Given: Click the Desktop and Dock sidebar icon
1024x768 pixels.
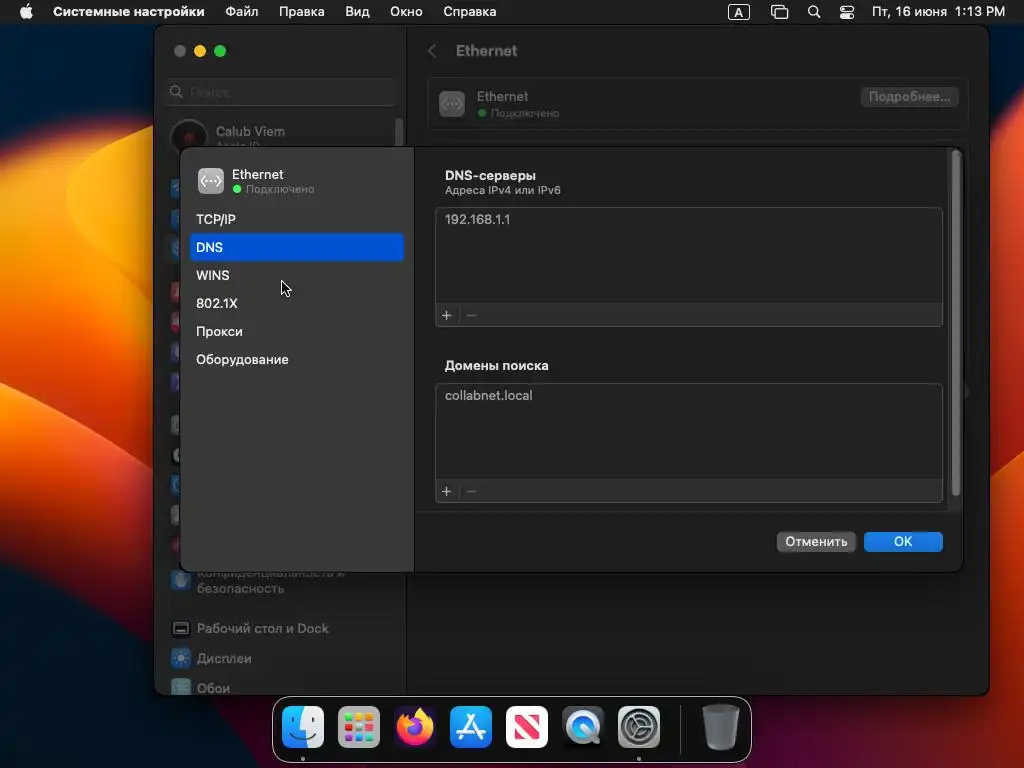Looking at the screenshot, I should [181, 628].
